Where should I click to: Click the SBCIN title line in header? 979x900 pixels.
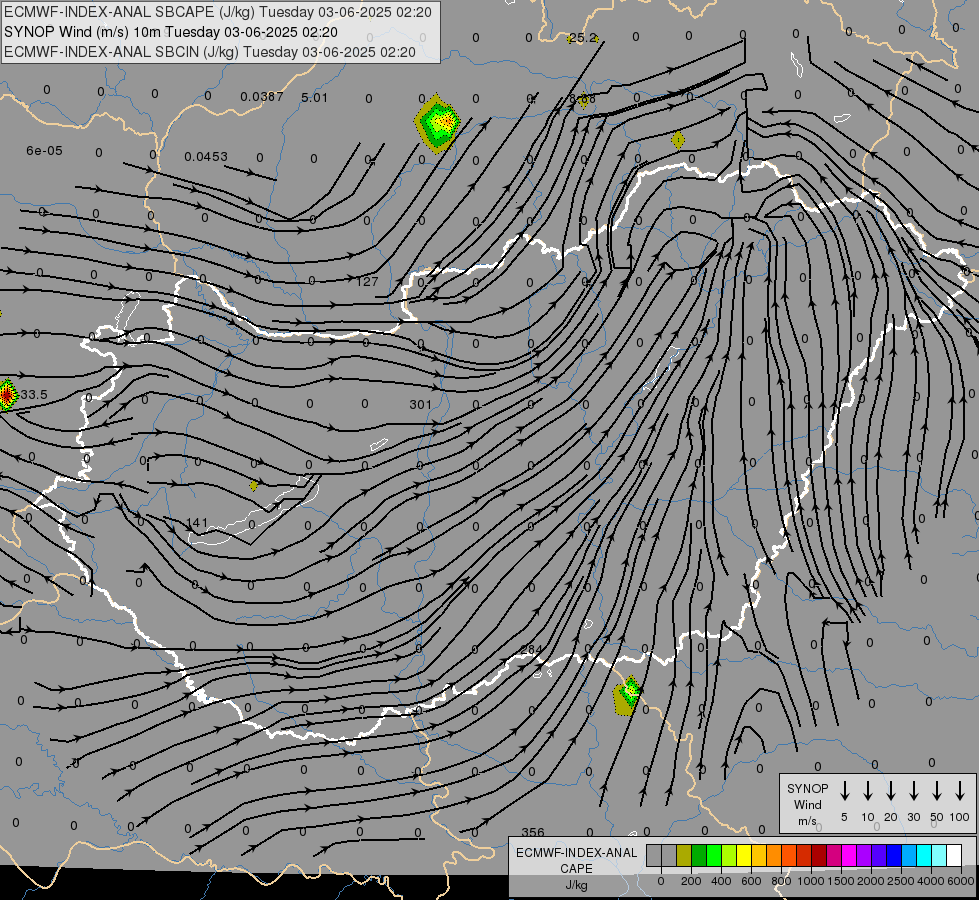pyautogui.click(x=210, y=52)
